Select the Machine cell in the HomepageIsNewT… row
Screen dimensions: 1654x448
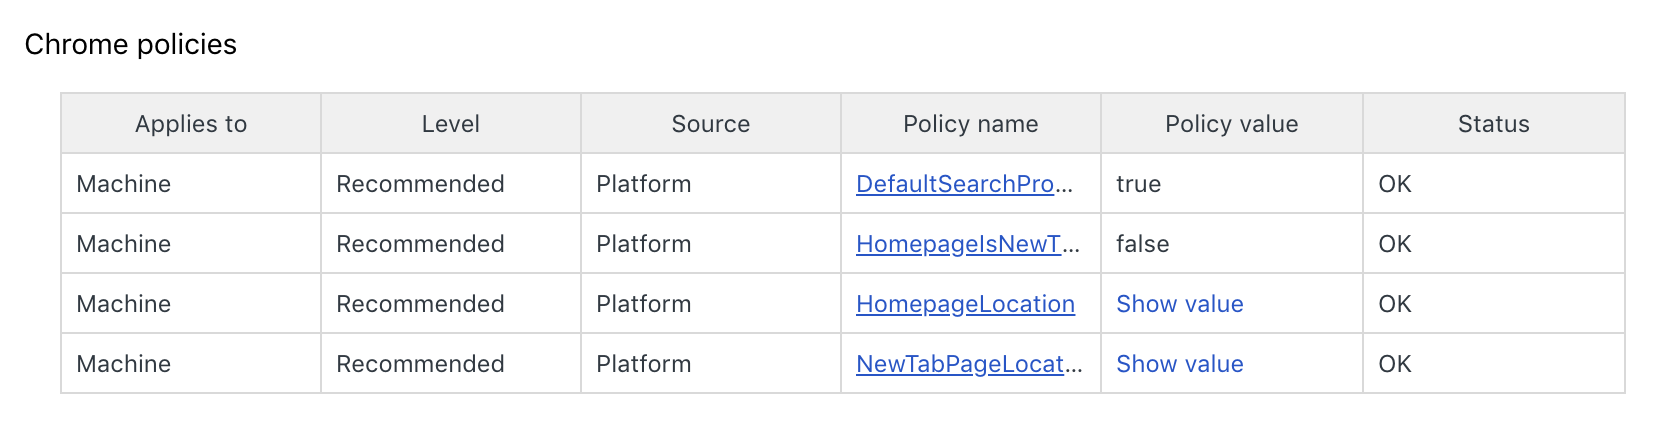tap(124, 244)
